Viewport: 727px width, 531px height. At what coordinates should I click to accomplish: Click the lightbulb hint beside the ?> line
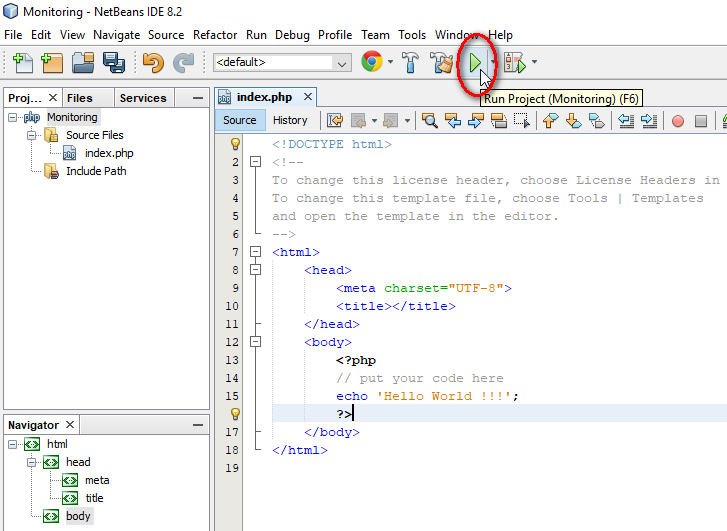[236, 414]
